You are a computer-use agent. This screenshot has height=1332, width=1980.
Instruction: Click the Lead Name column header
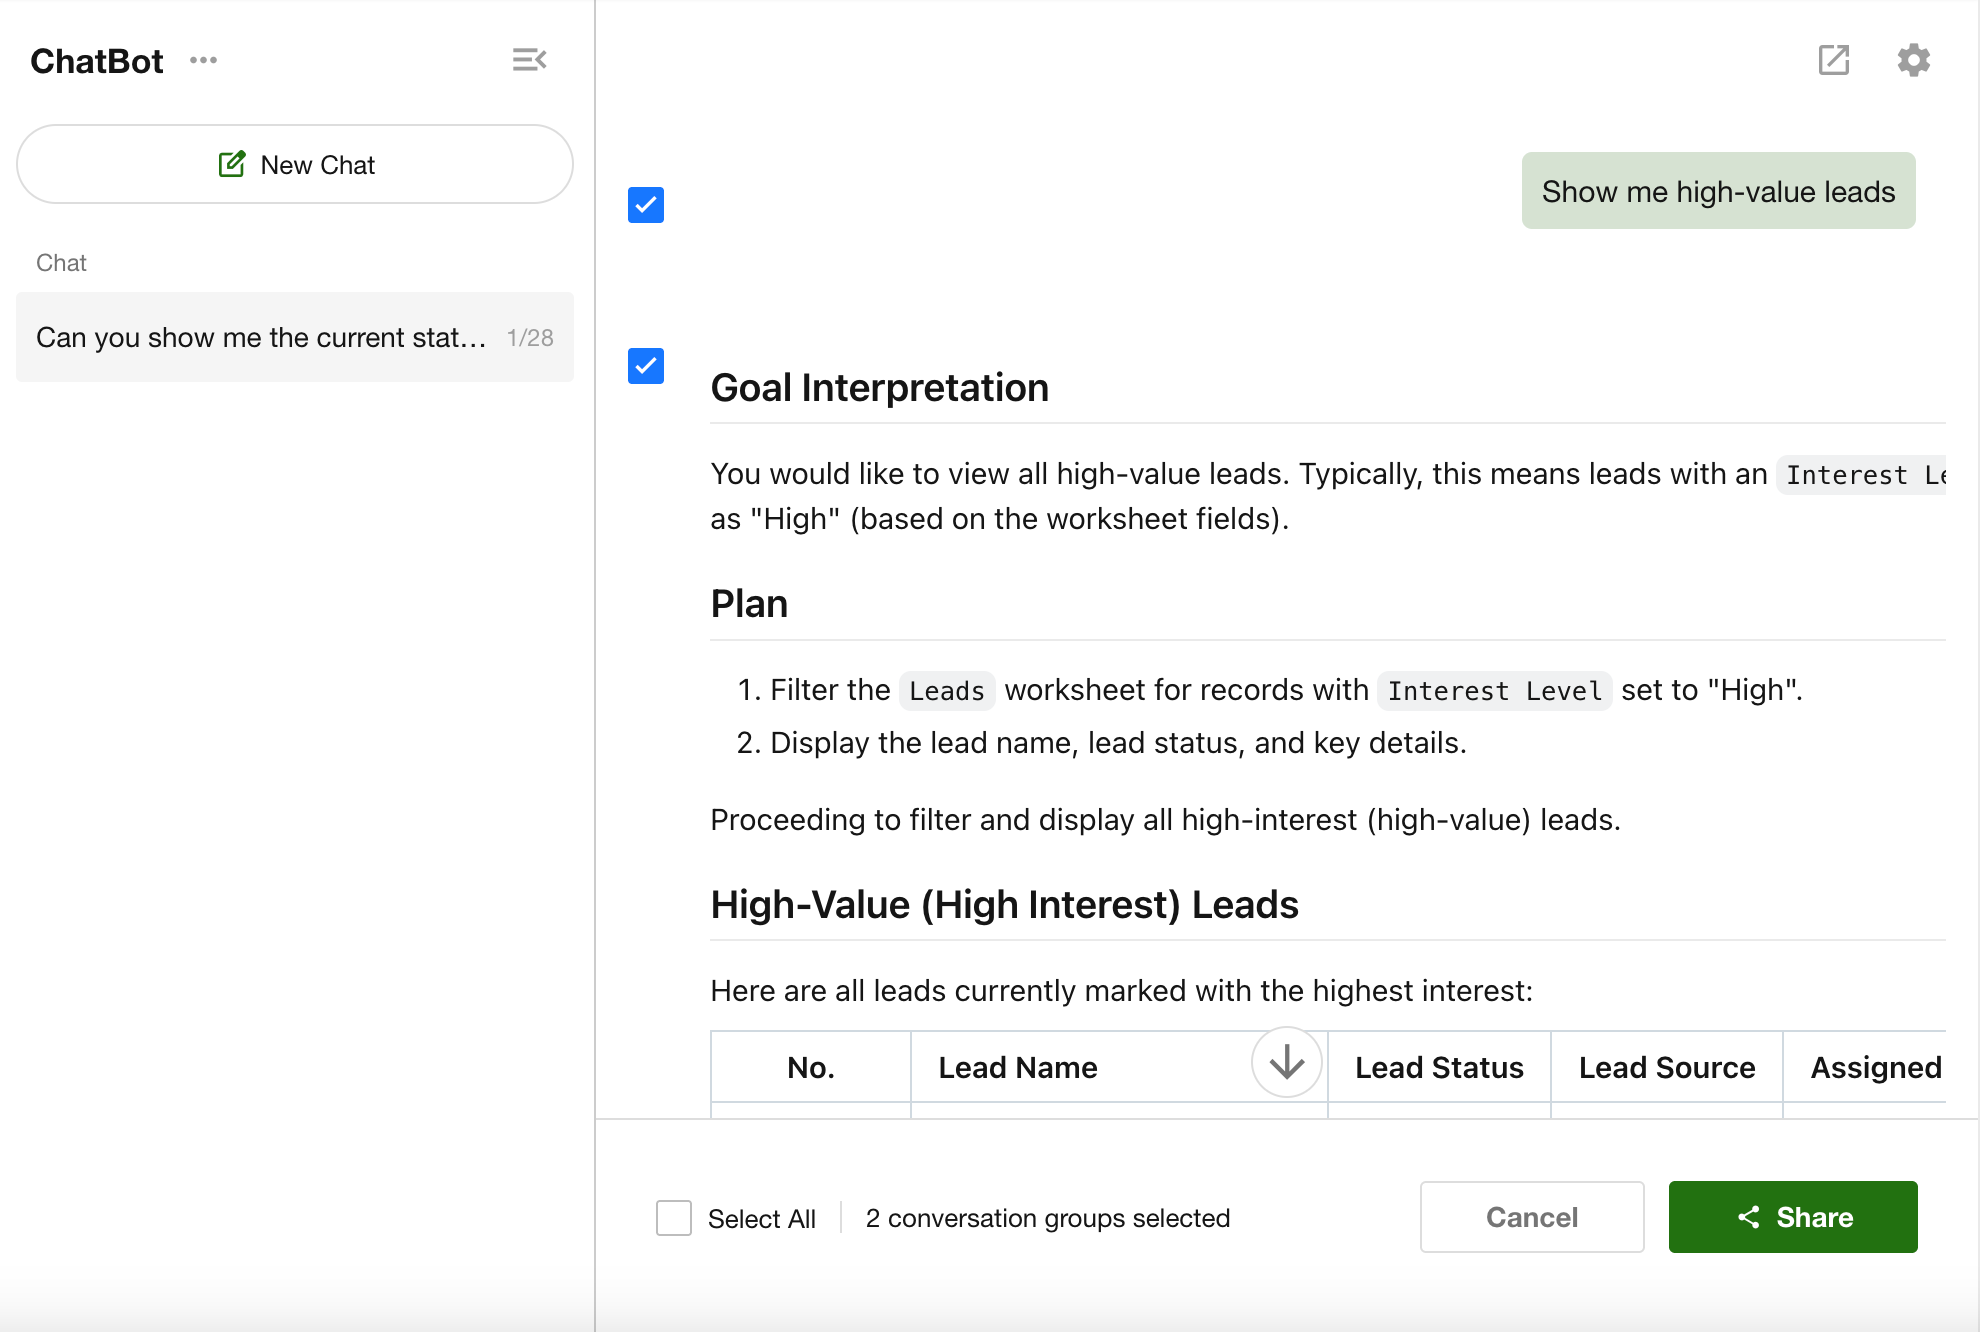point(1018,1067)
